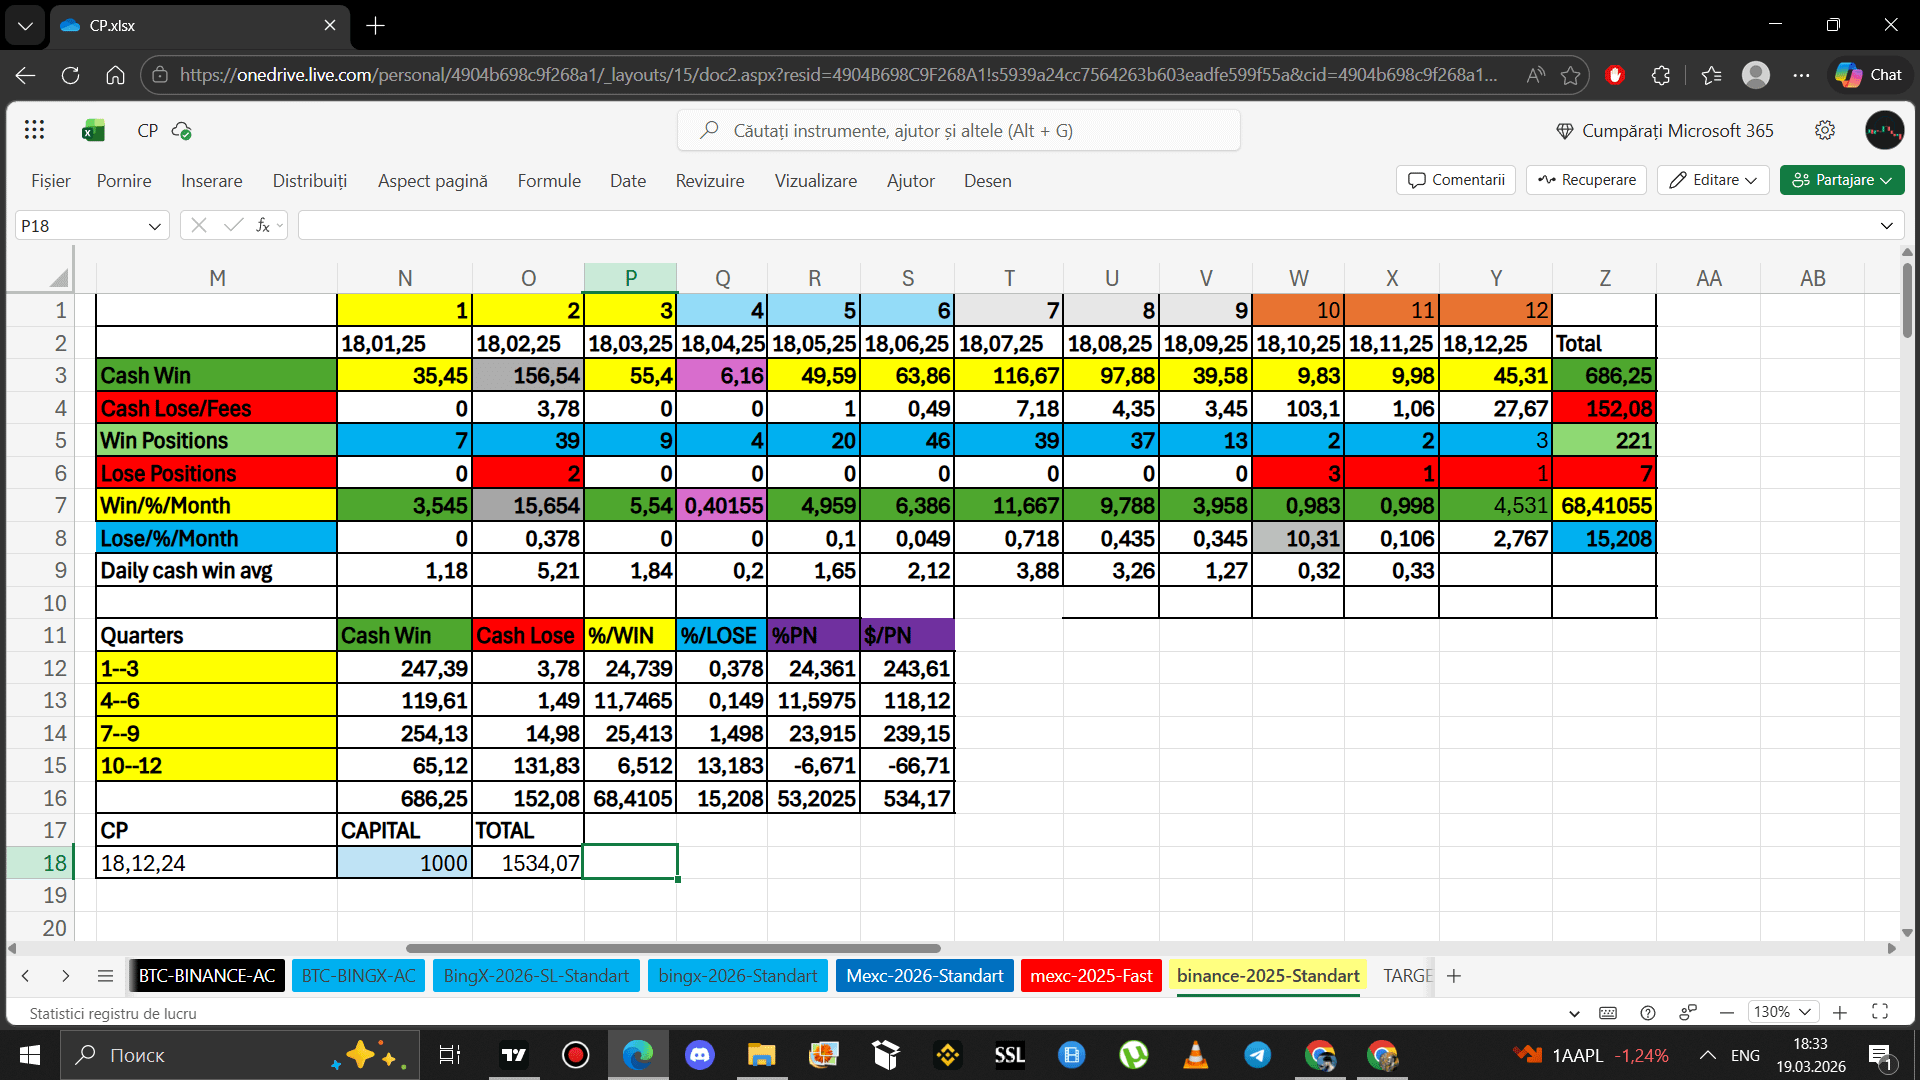Screen dimensions: 1920x1080
Task: Open the zoom level 130% dropdown
Action: 1782,1012
